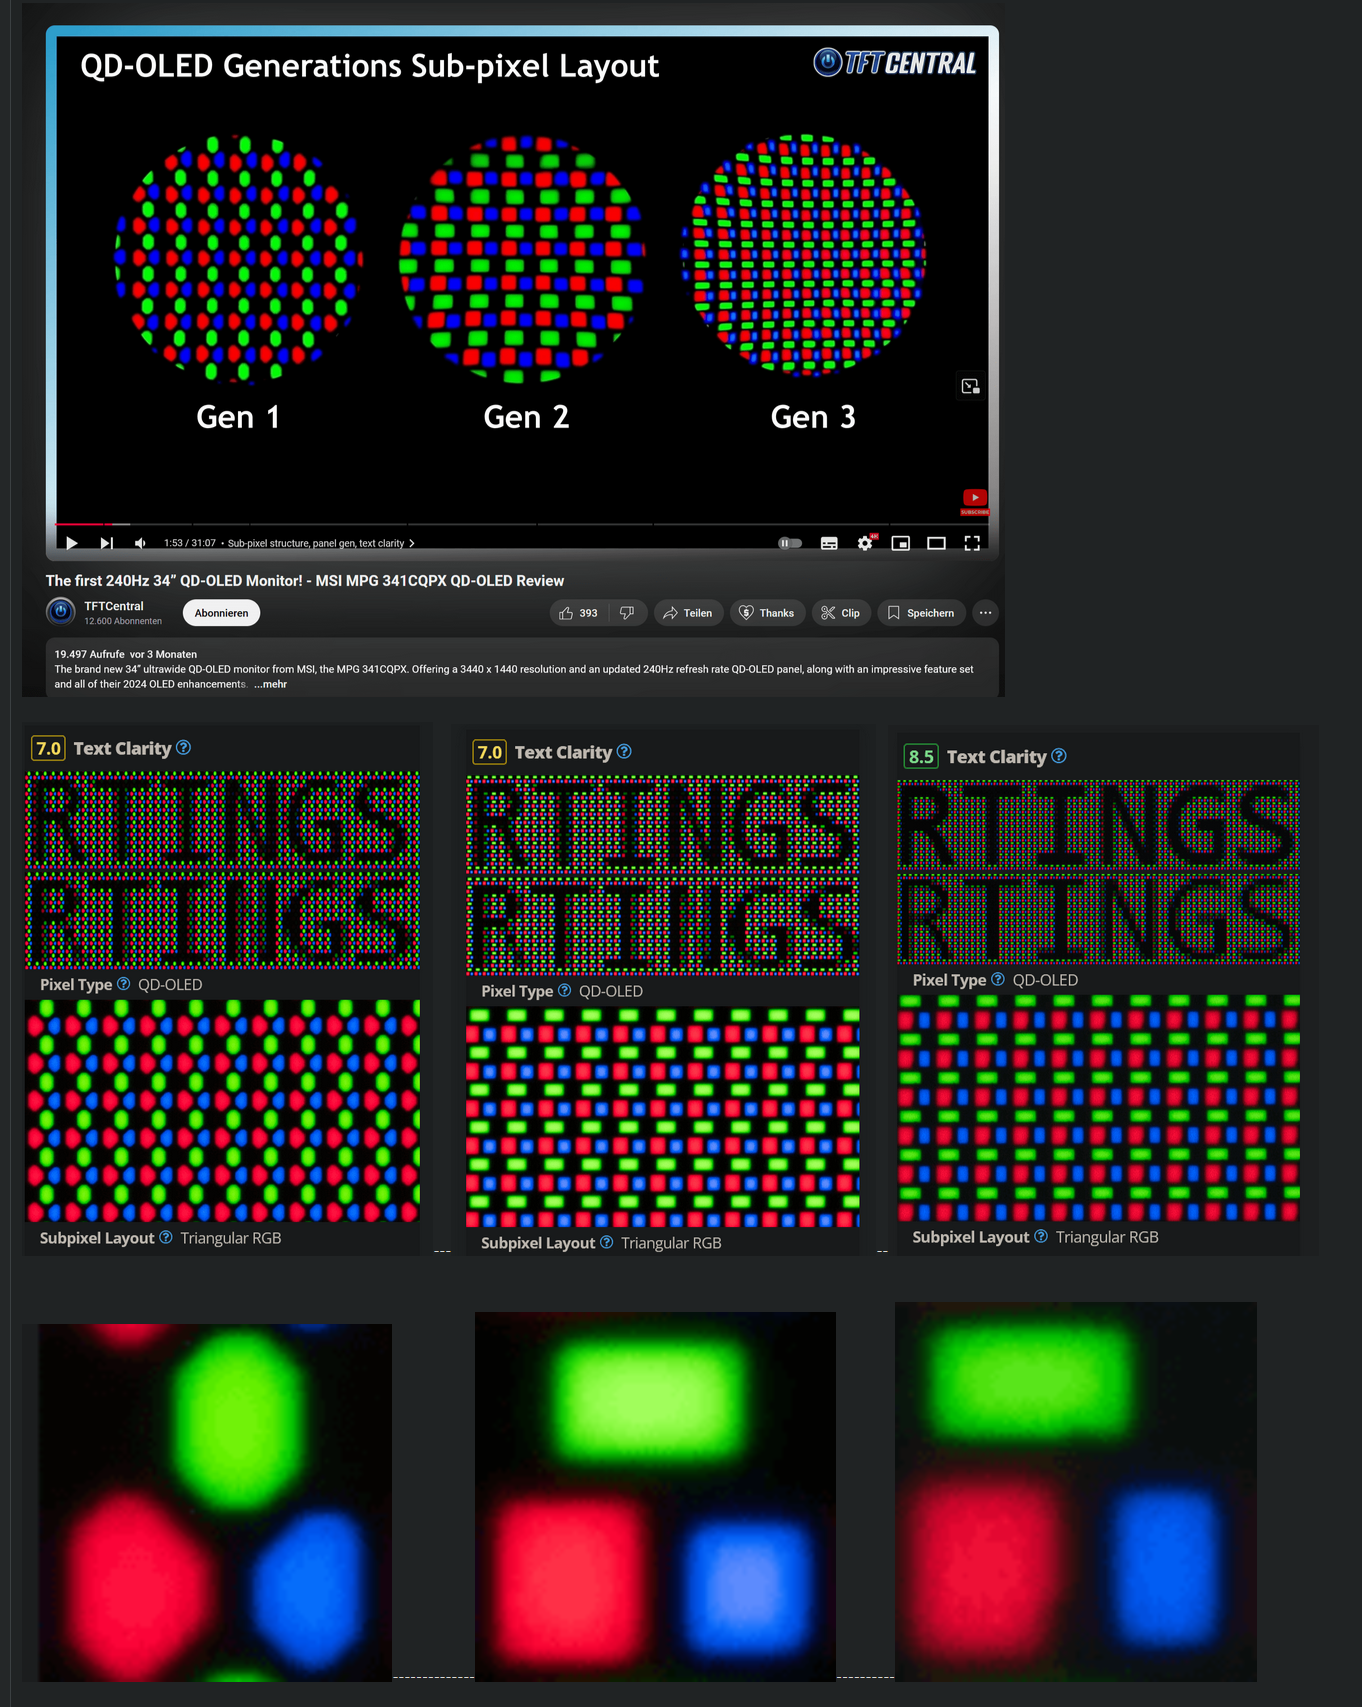Viewport: 1362px width, 1707px height.
Task: Enter fullscreen mode
Action: [x=972, y=543]
